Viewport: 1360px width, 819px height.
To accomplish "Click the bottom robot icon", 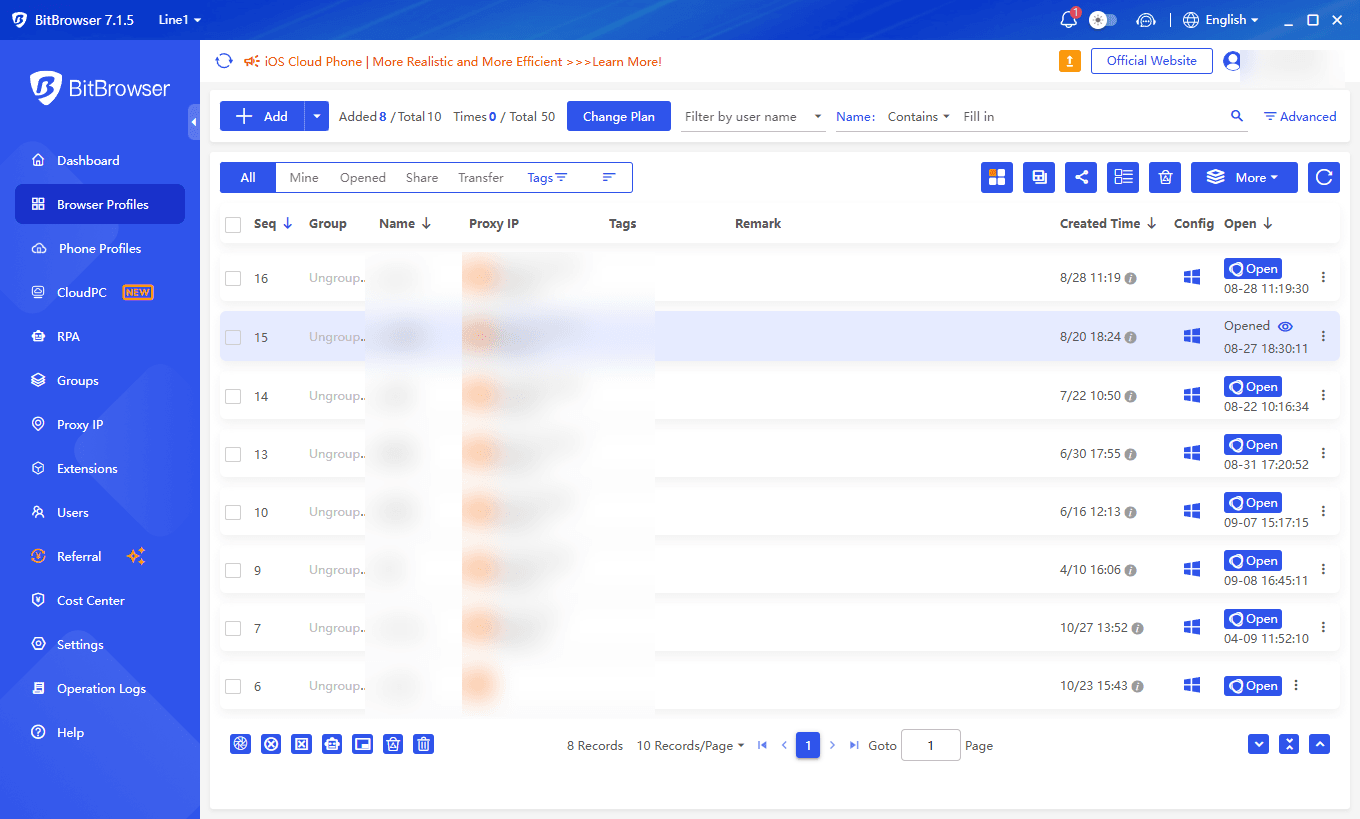I will 332,744.
